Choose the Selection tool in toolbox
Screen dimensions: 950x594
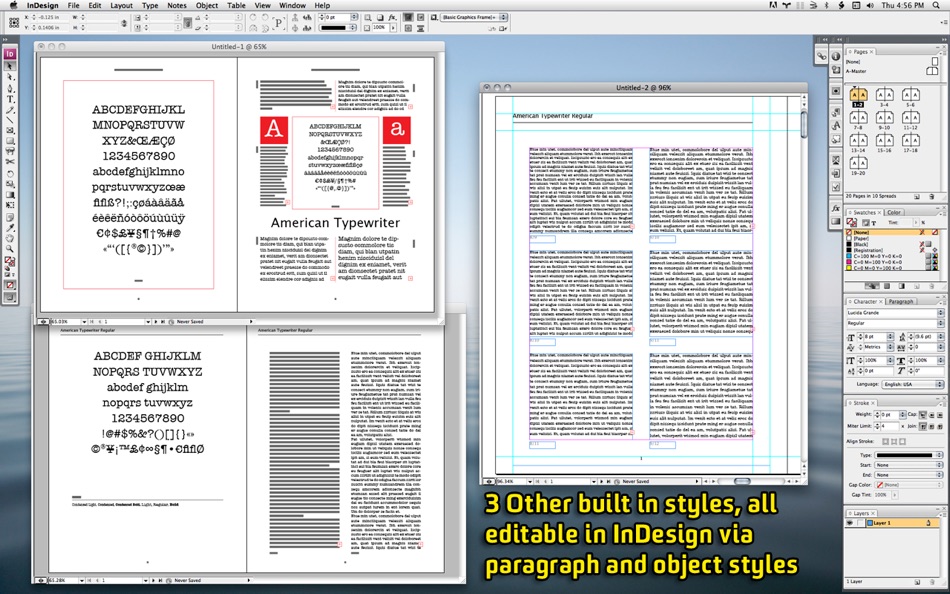(10, 66)
